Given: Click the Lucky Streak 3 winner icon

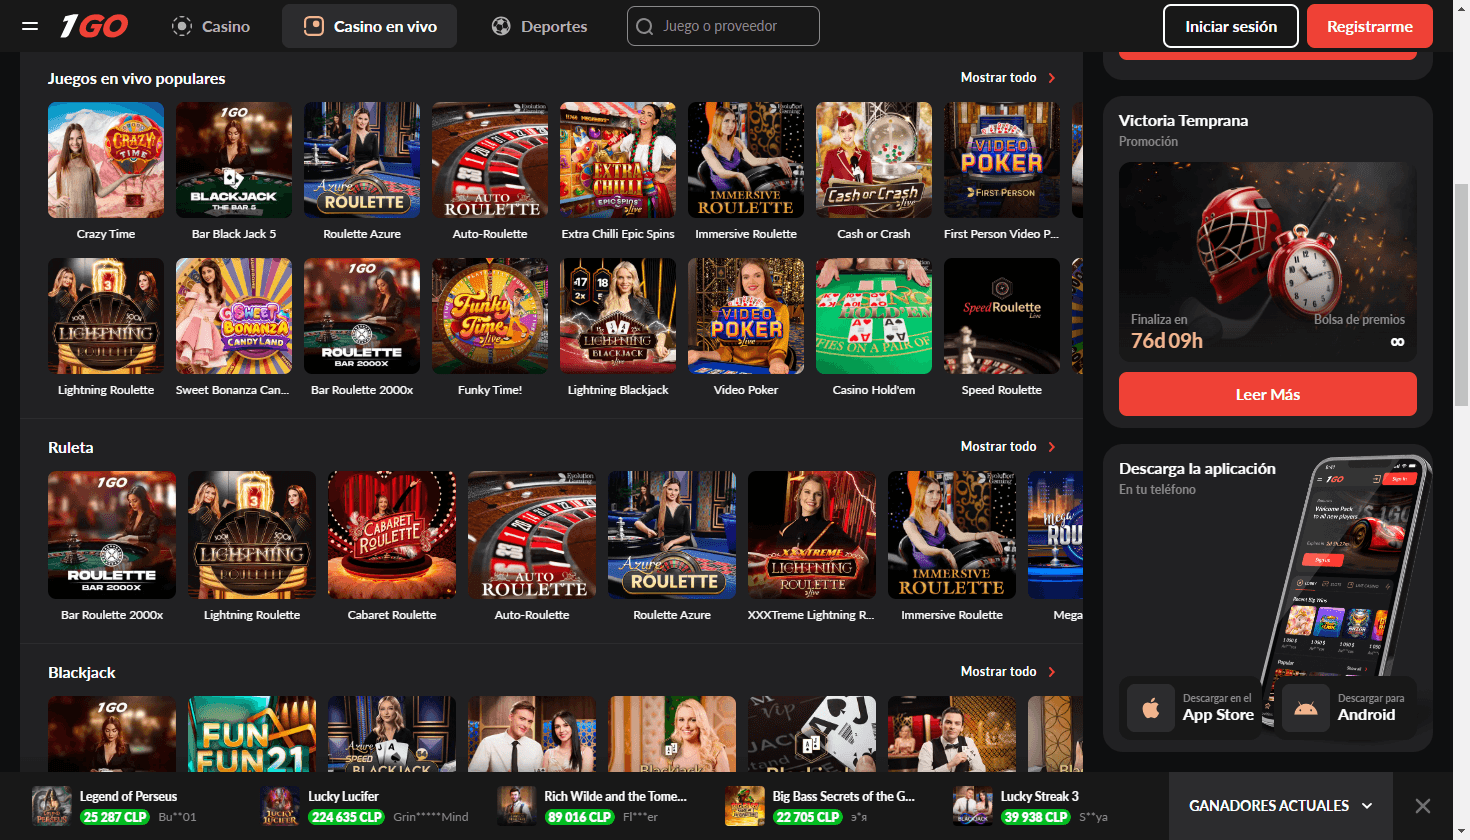Looking at the screenshot, I should (x=972, y=806).
